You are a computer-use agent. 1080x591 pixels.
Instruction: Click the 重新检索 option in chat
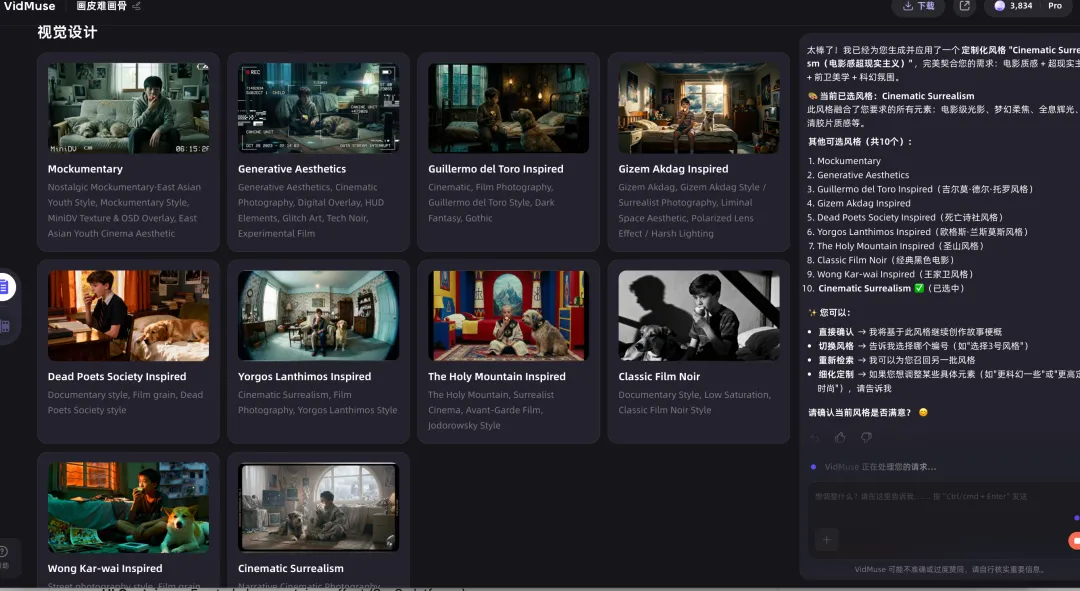[835, 360]
